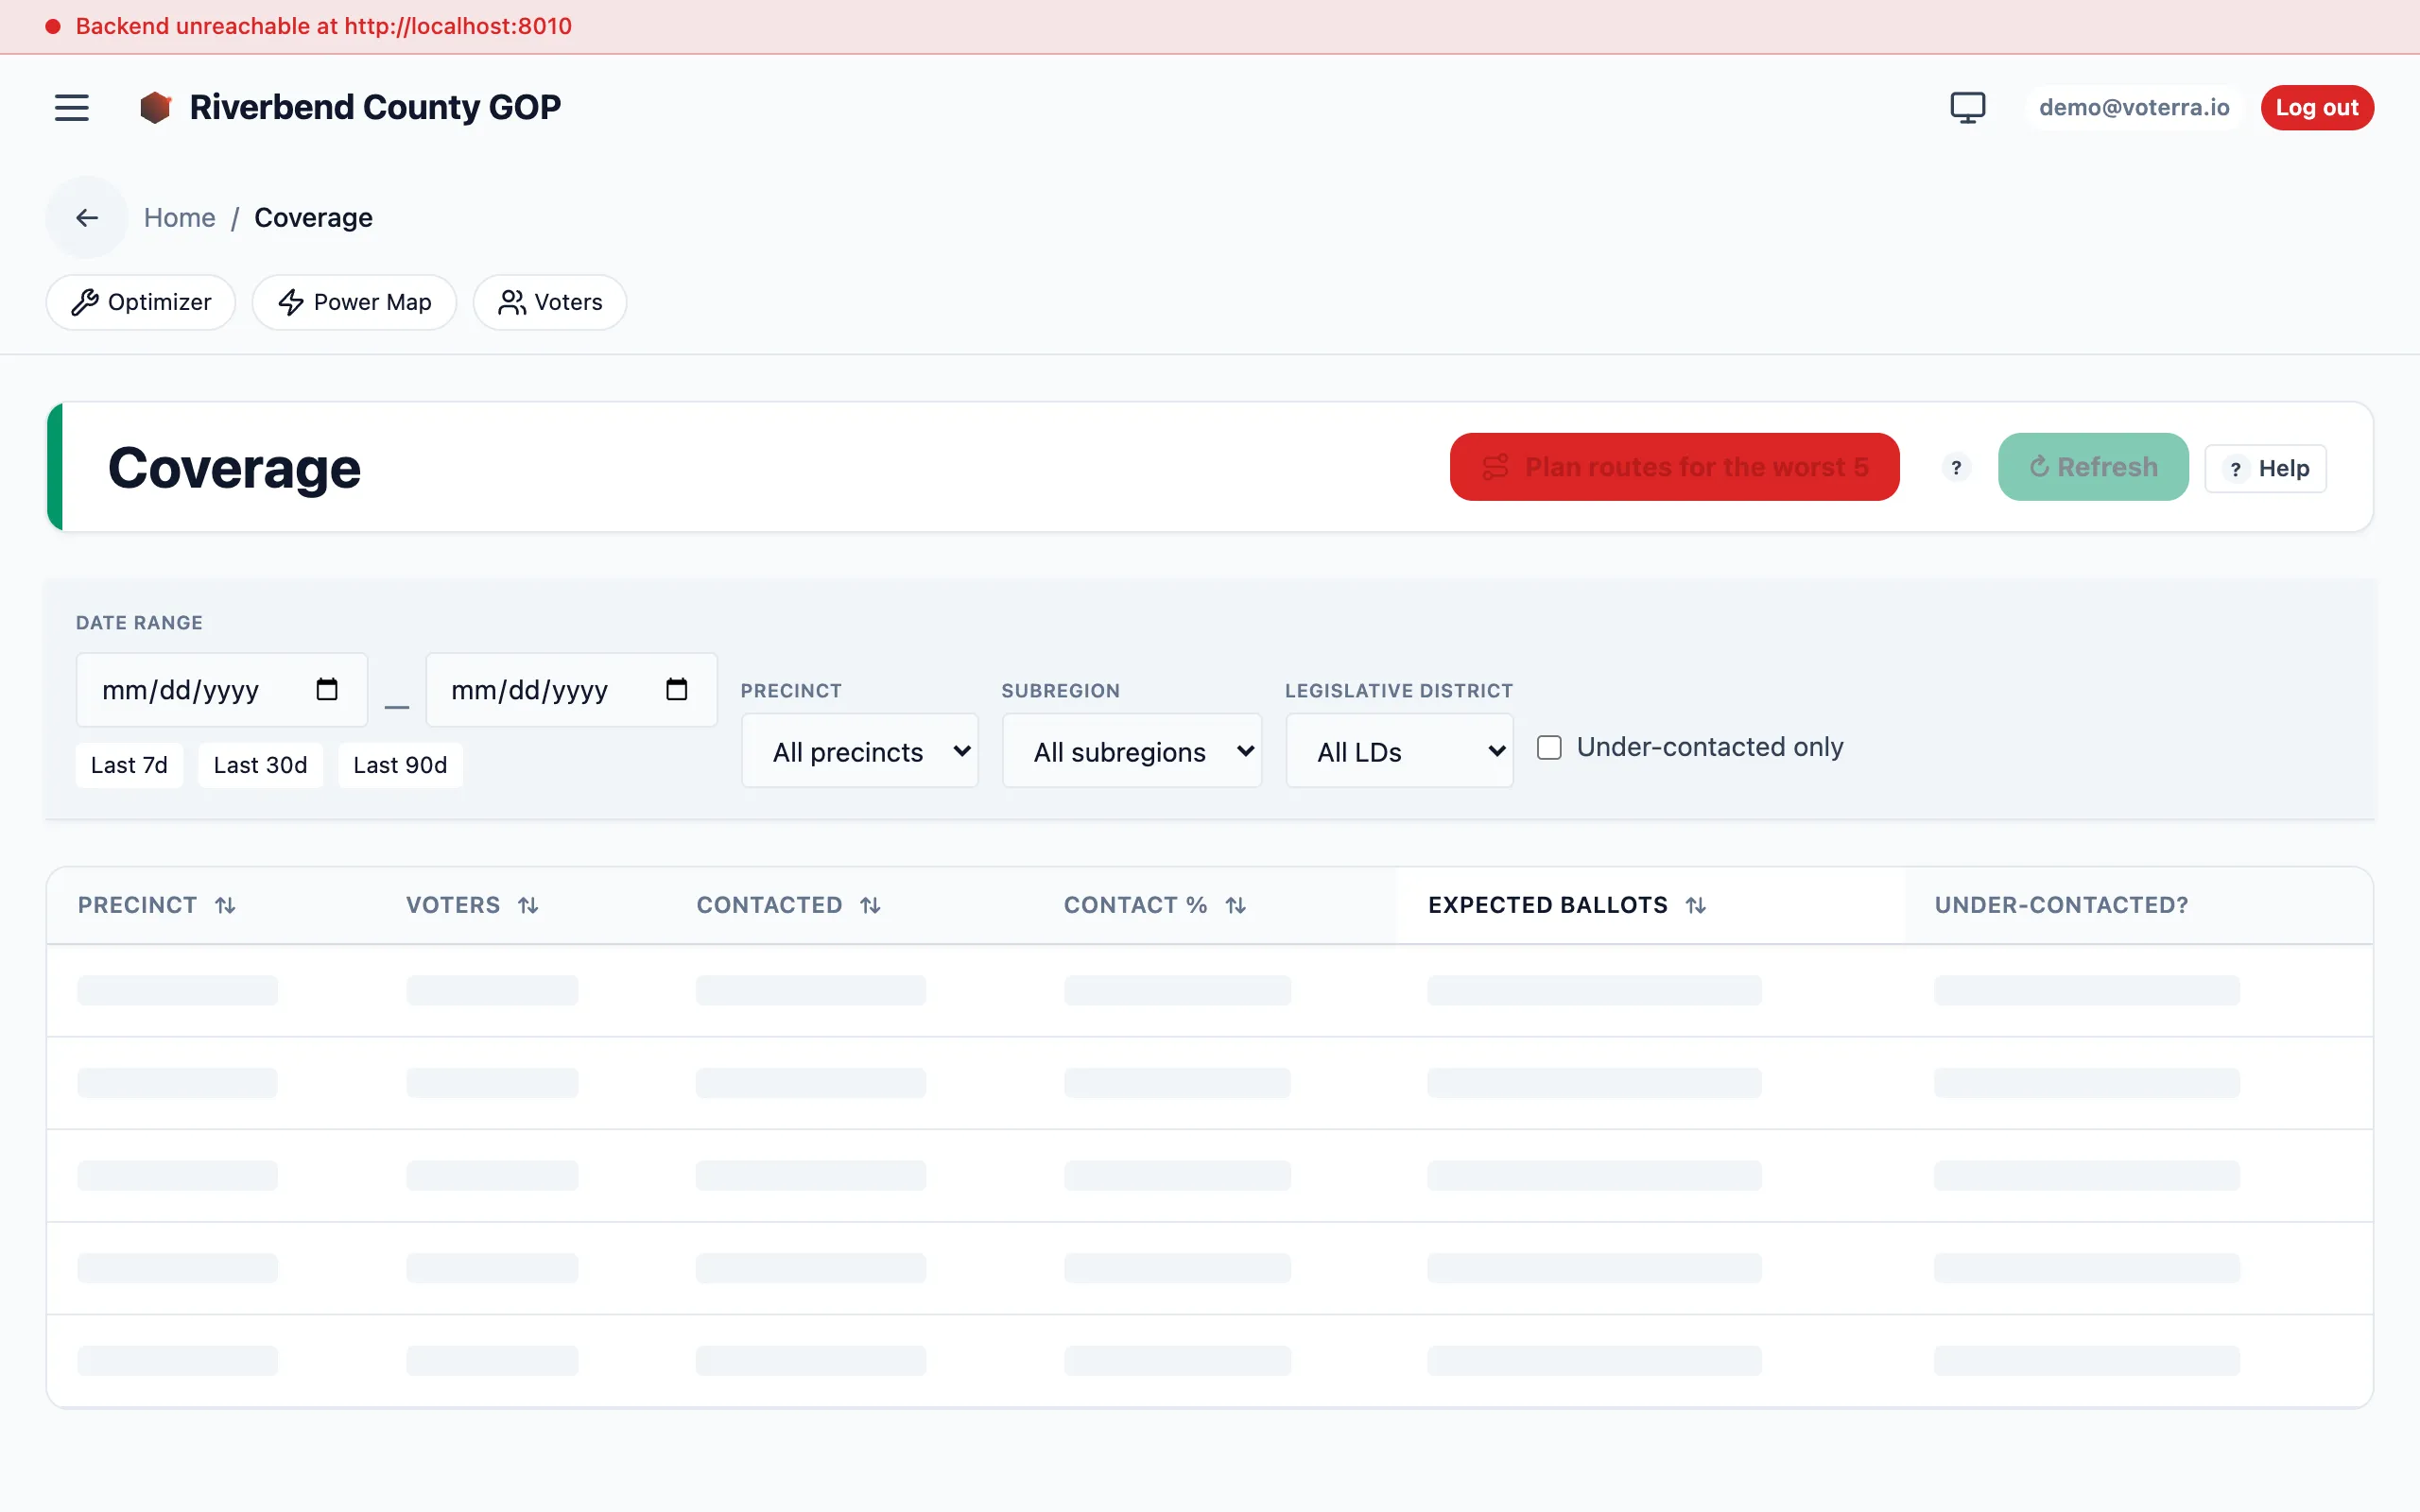Click the question mark beside Plan routes
The width and height of the screenshot is (2420, 1512).
pyautogui.click(x=1956, y=467)
